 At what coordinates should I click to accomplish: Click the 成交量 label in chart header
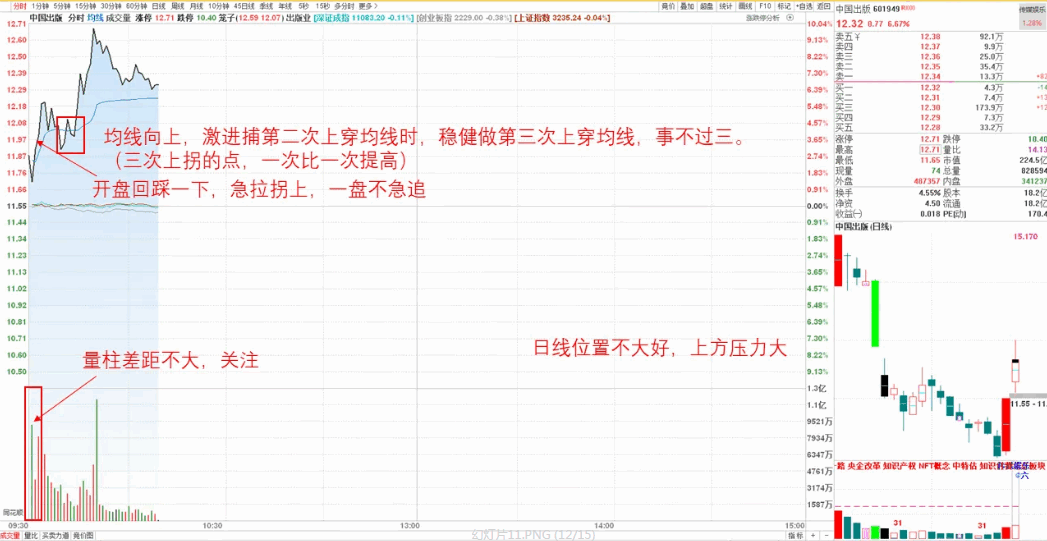[x=118, y=18]
